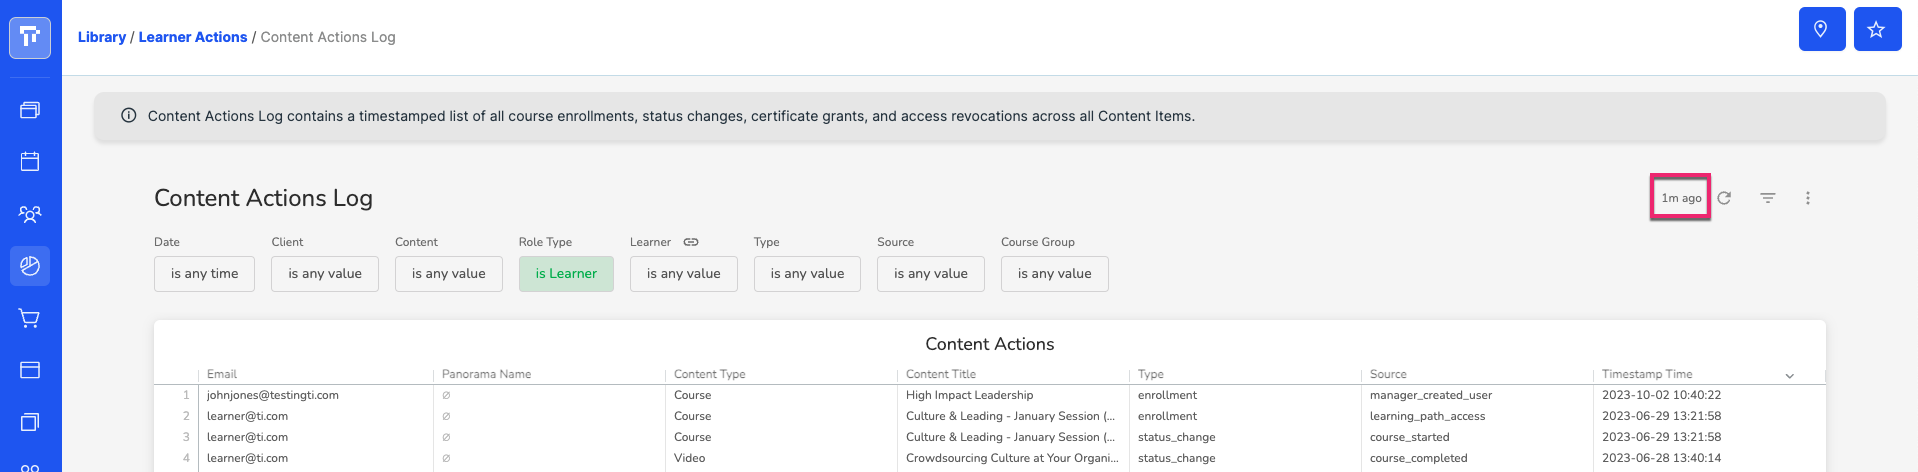Click the 'manager_created_user' source cell
The width and height of the screenshot is (1918, 472).
(1431, 395)
